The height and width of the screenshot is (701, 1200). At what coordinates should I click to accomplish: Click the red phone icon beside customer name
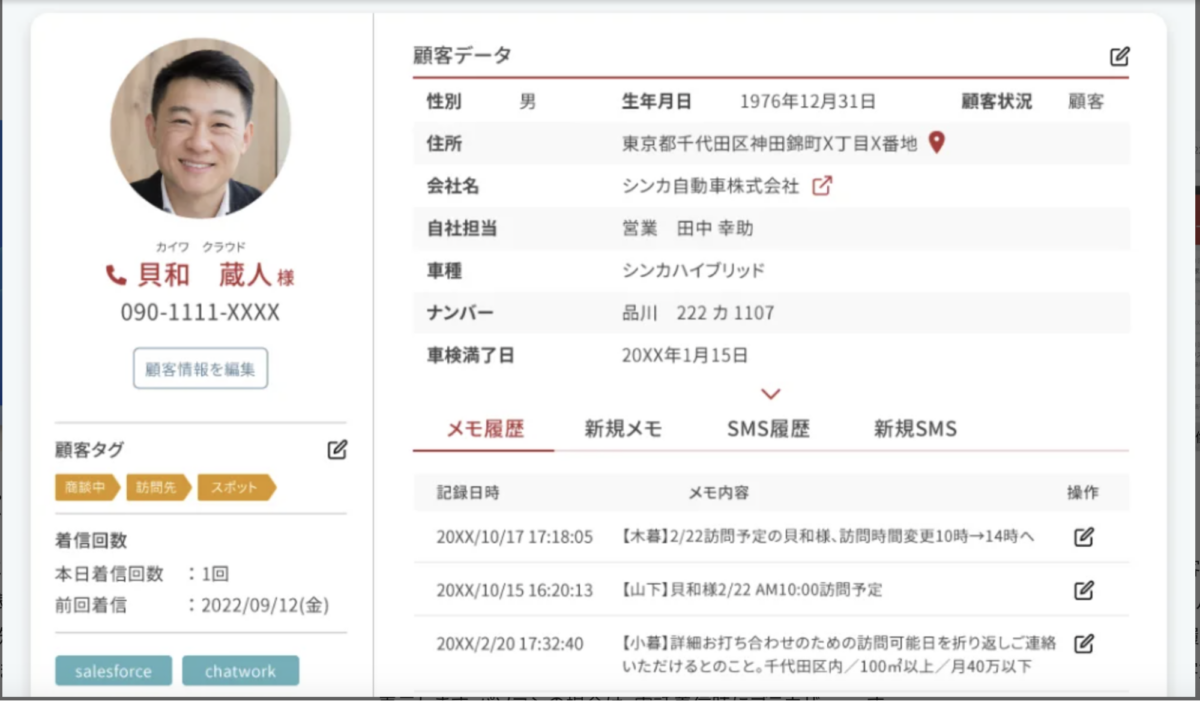[117, 275]
